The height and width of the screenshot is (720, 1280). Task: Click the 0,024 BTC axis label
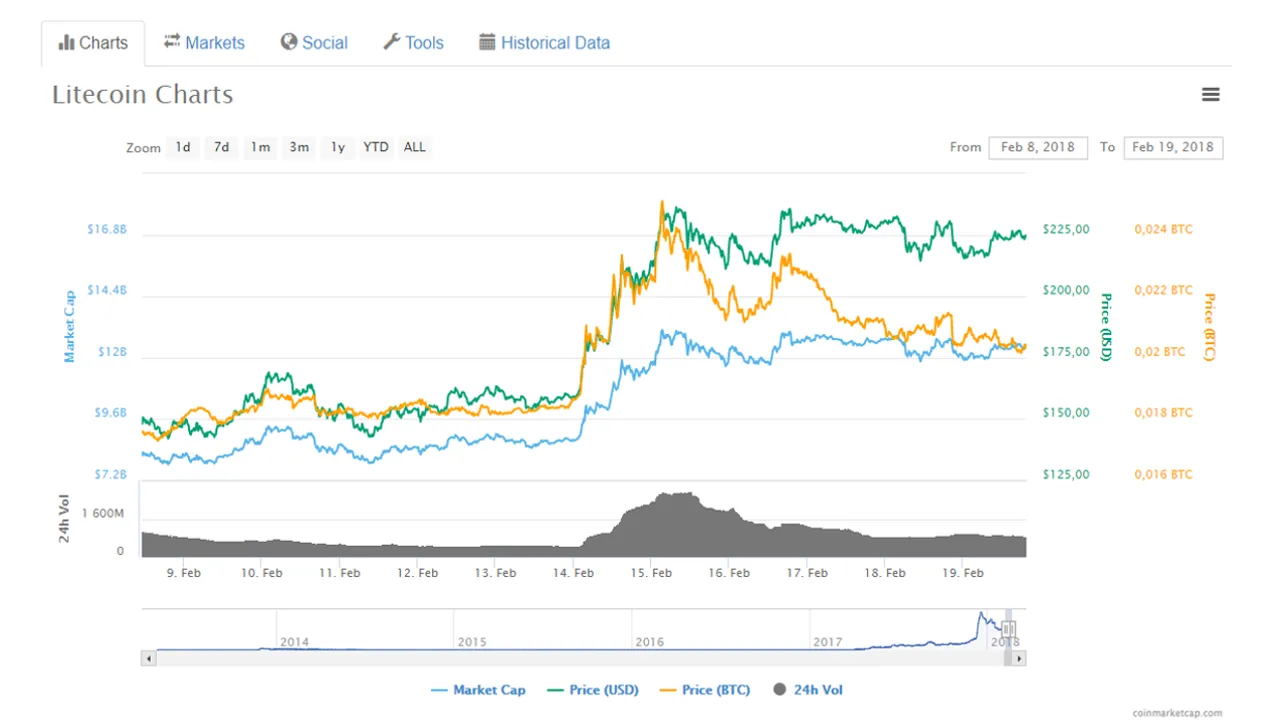pos(1164,229)
